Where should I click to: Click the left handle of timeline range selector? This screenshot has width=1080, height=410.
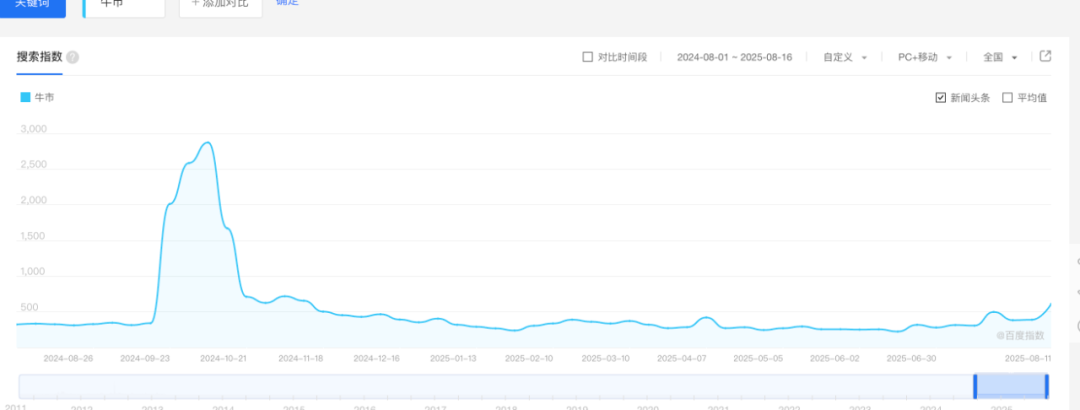[x=975, y=386]
